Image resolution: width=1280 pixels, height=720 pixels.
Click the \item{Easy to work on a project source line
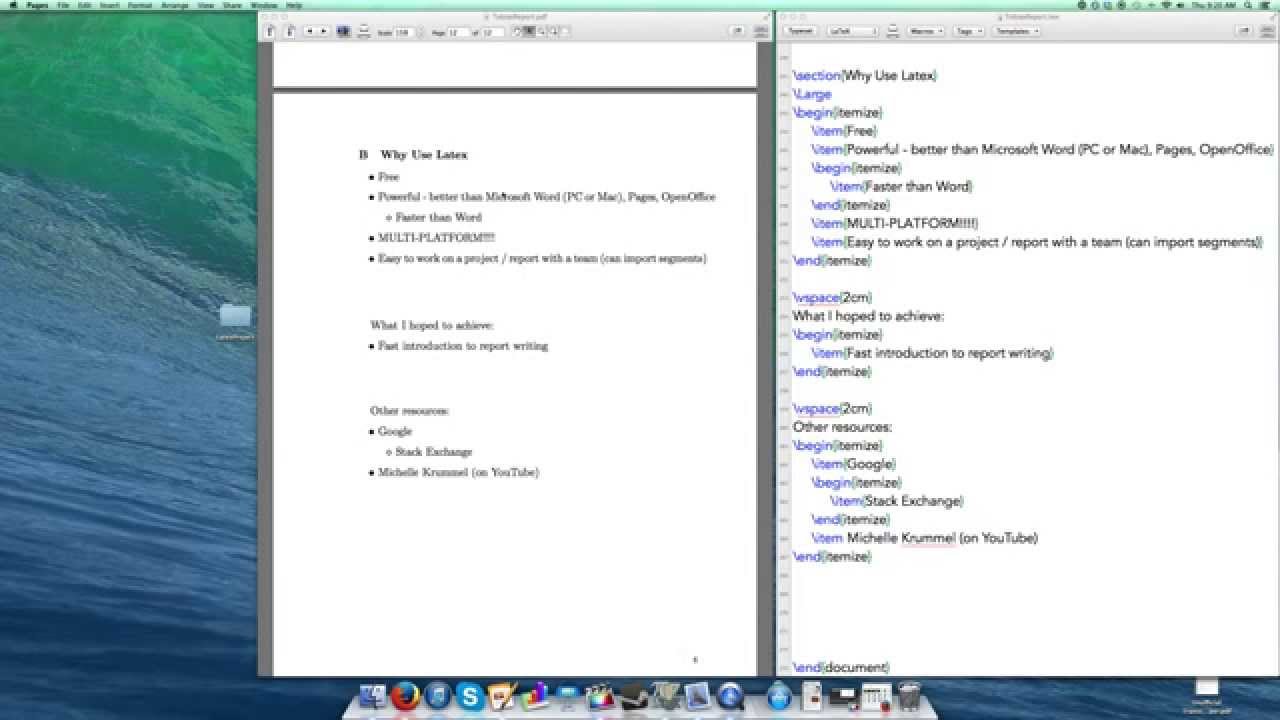pyautogui.click(x=1038, y=242)
